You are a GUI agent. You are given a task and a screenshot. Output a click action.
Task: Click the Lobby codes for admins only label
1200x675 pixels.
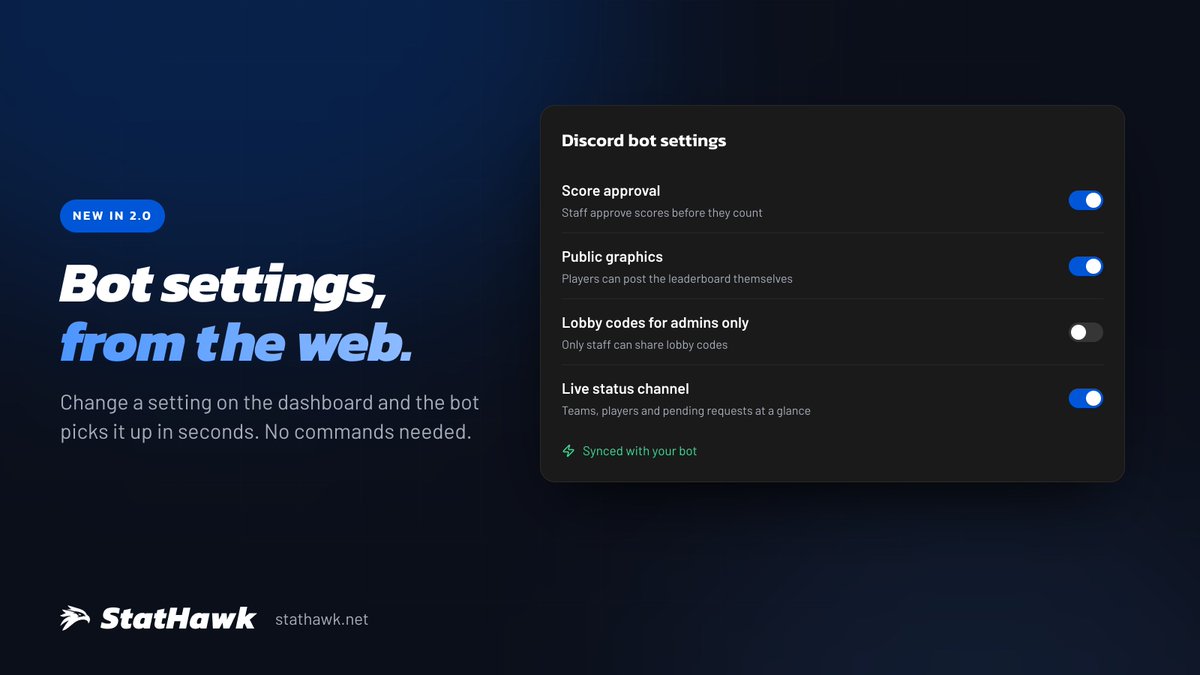655,323
